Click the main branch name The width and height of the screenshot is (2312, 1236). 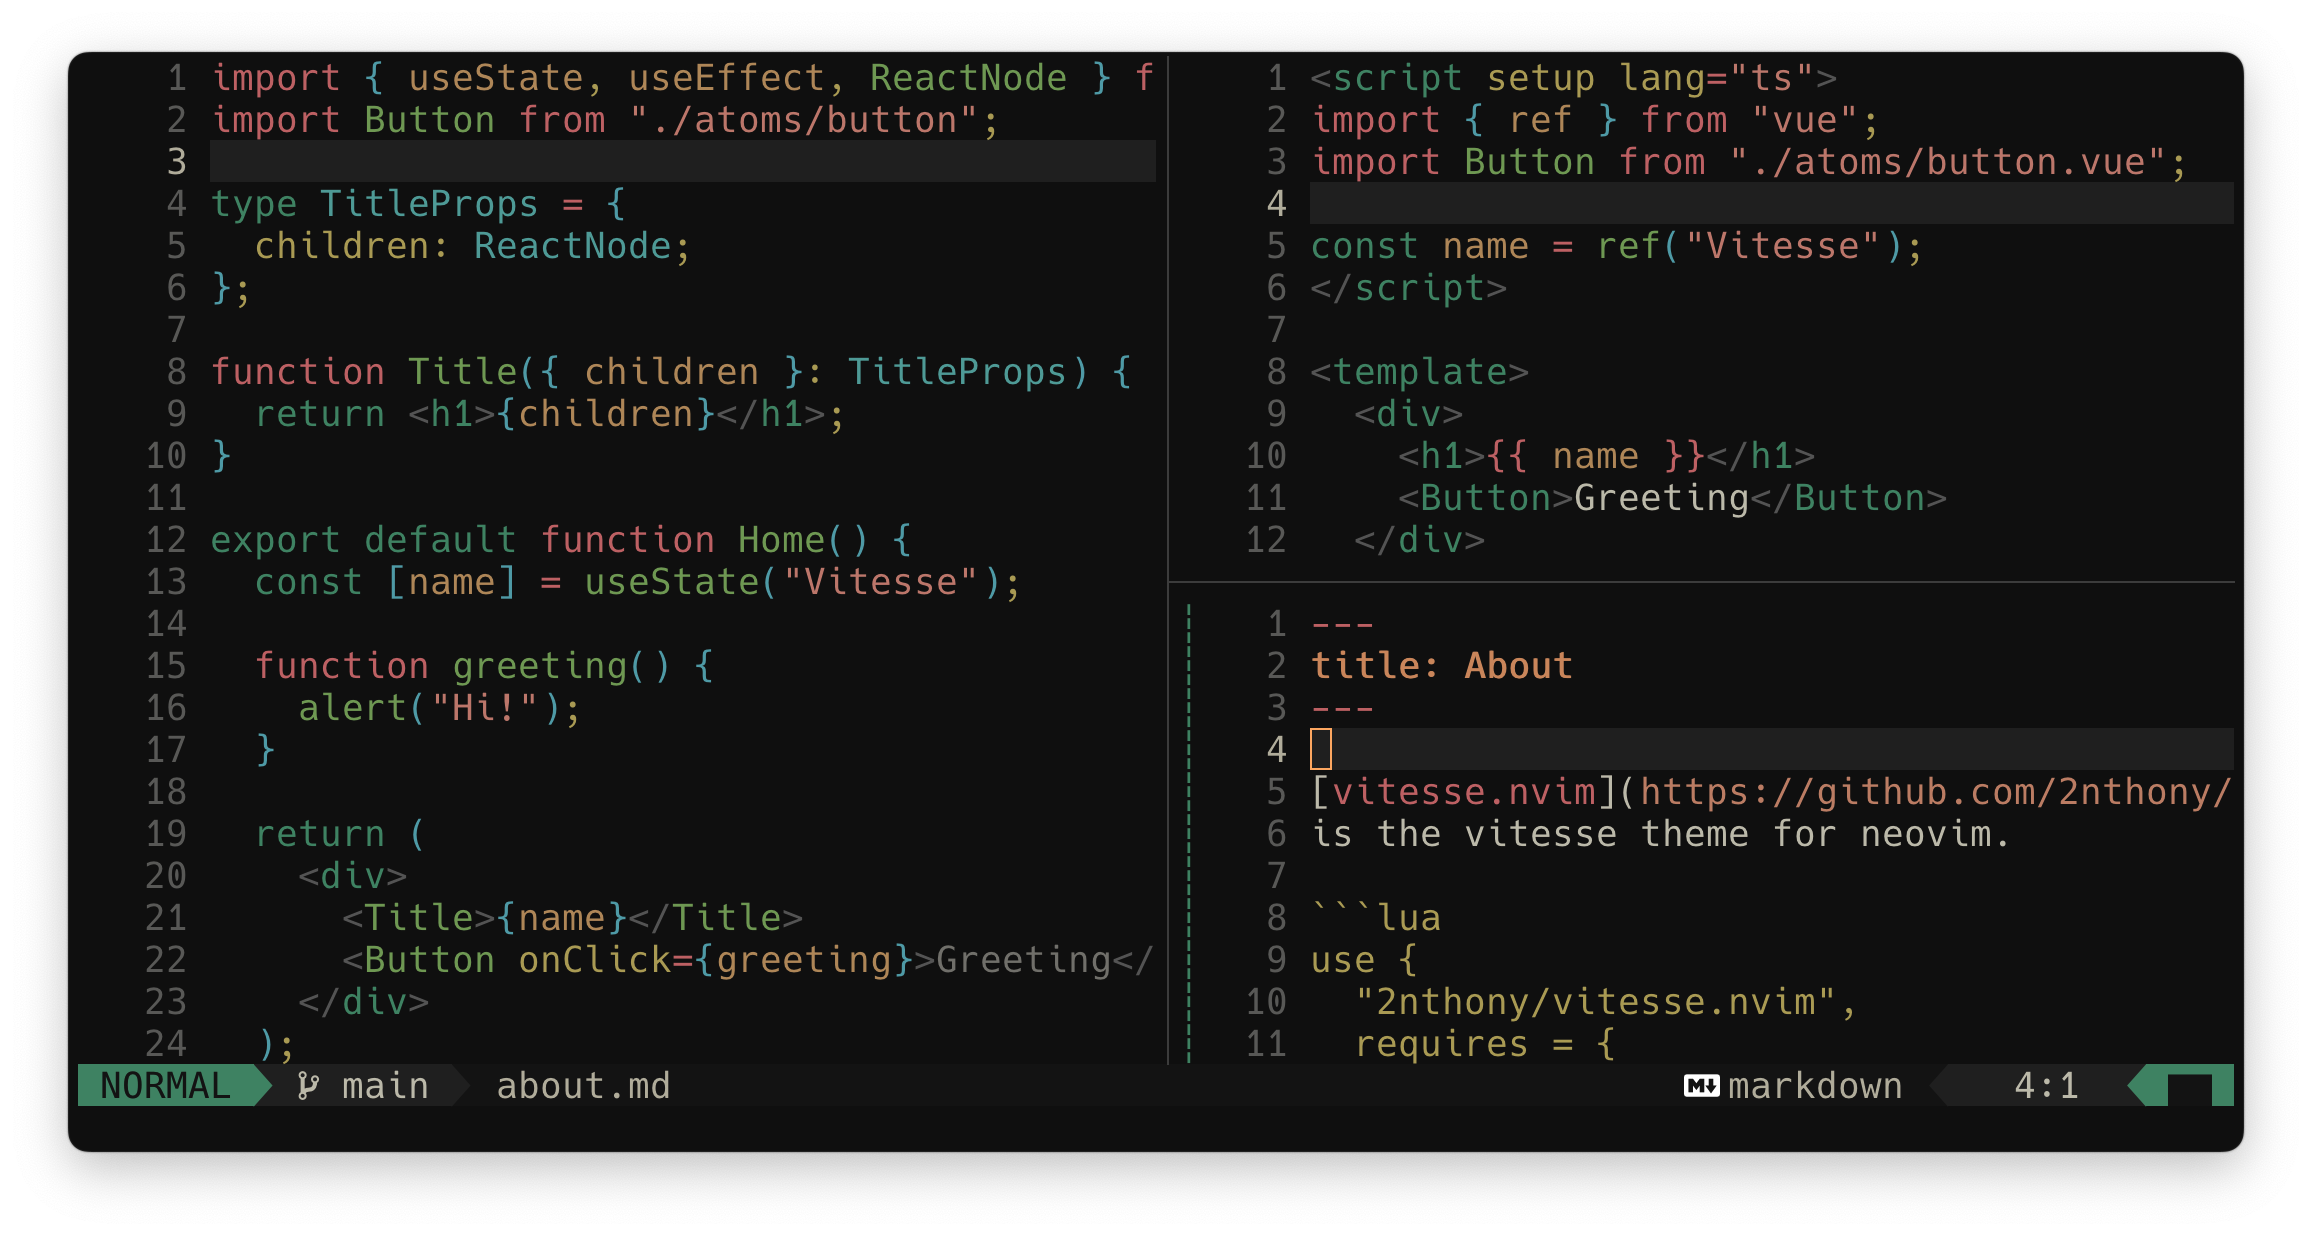click(x=385, y=1086)
